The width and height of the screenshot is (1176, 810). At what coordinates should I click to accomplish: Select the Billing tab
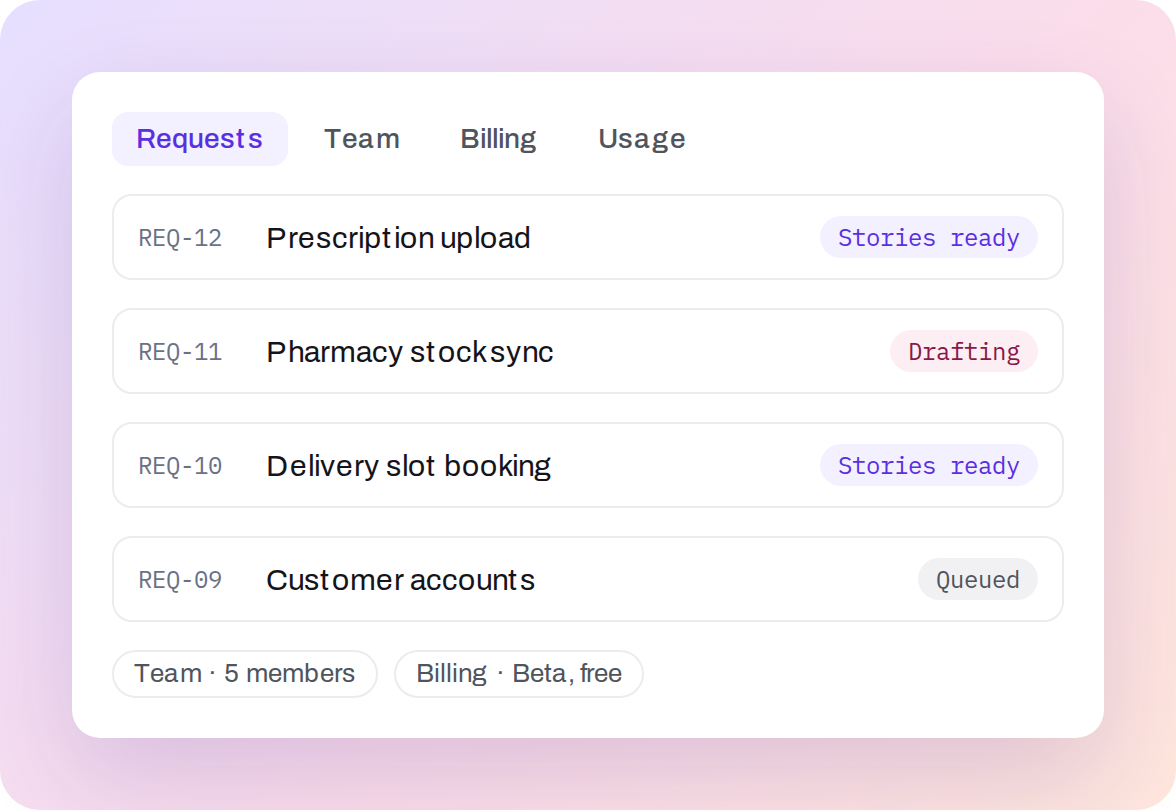pyautogui.click(x=498, y=139)
